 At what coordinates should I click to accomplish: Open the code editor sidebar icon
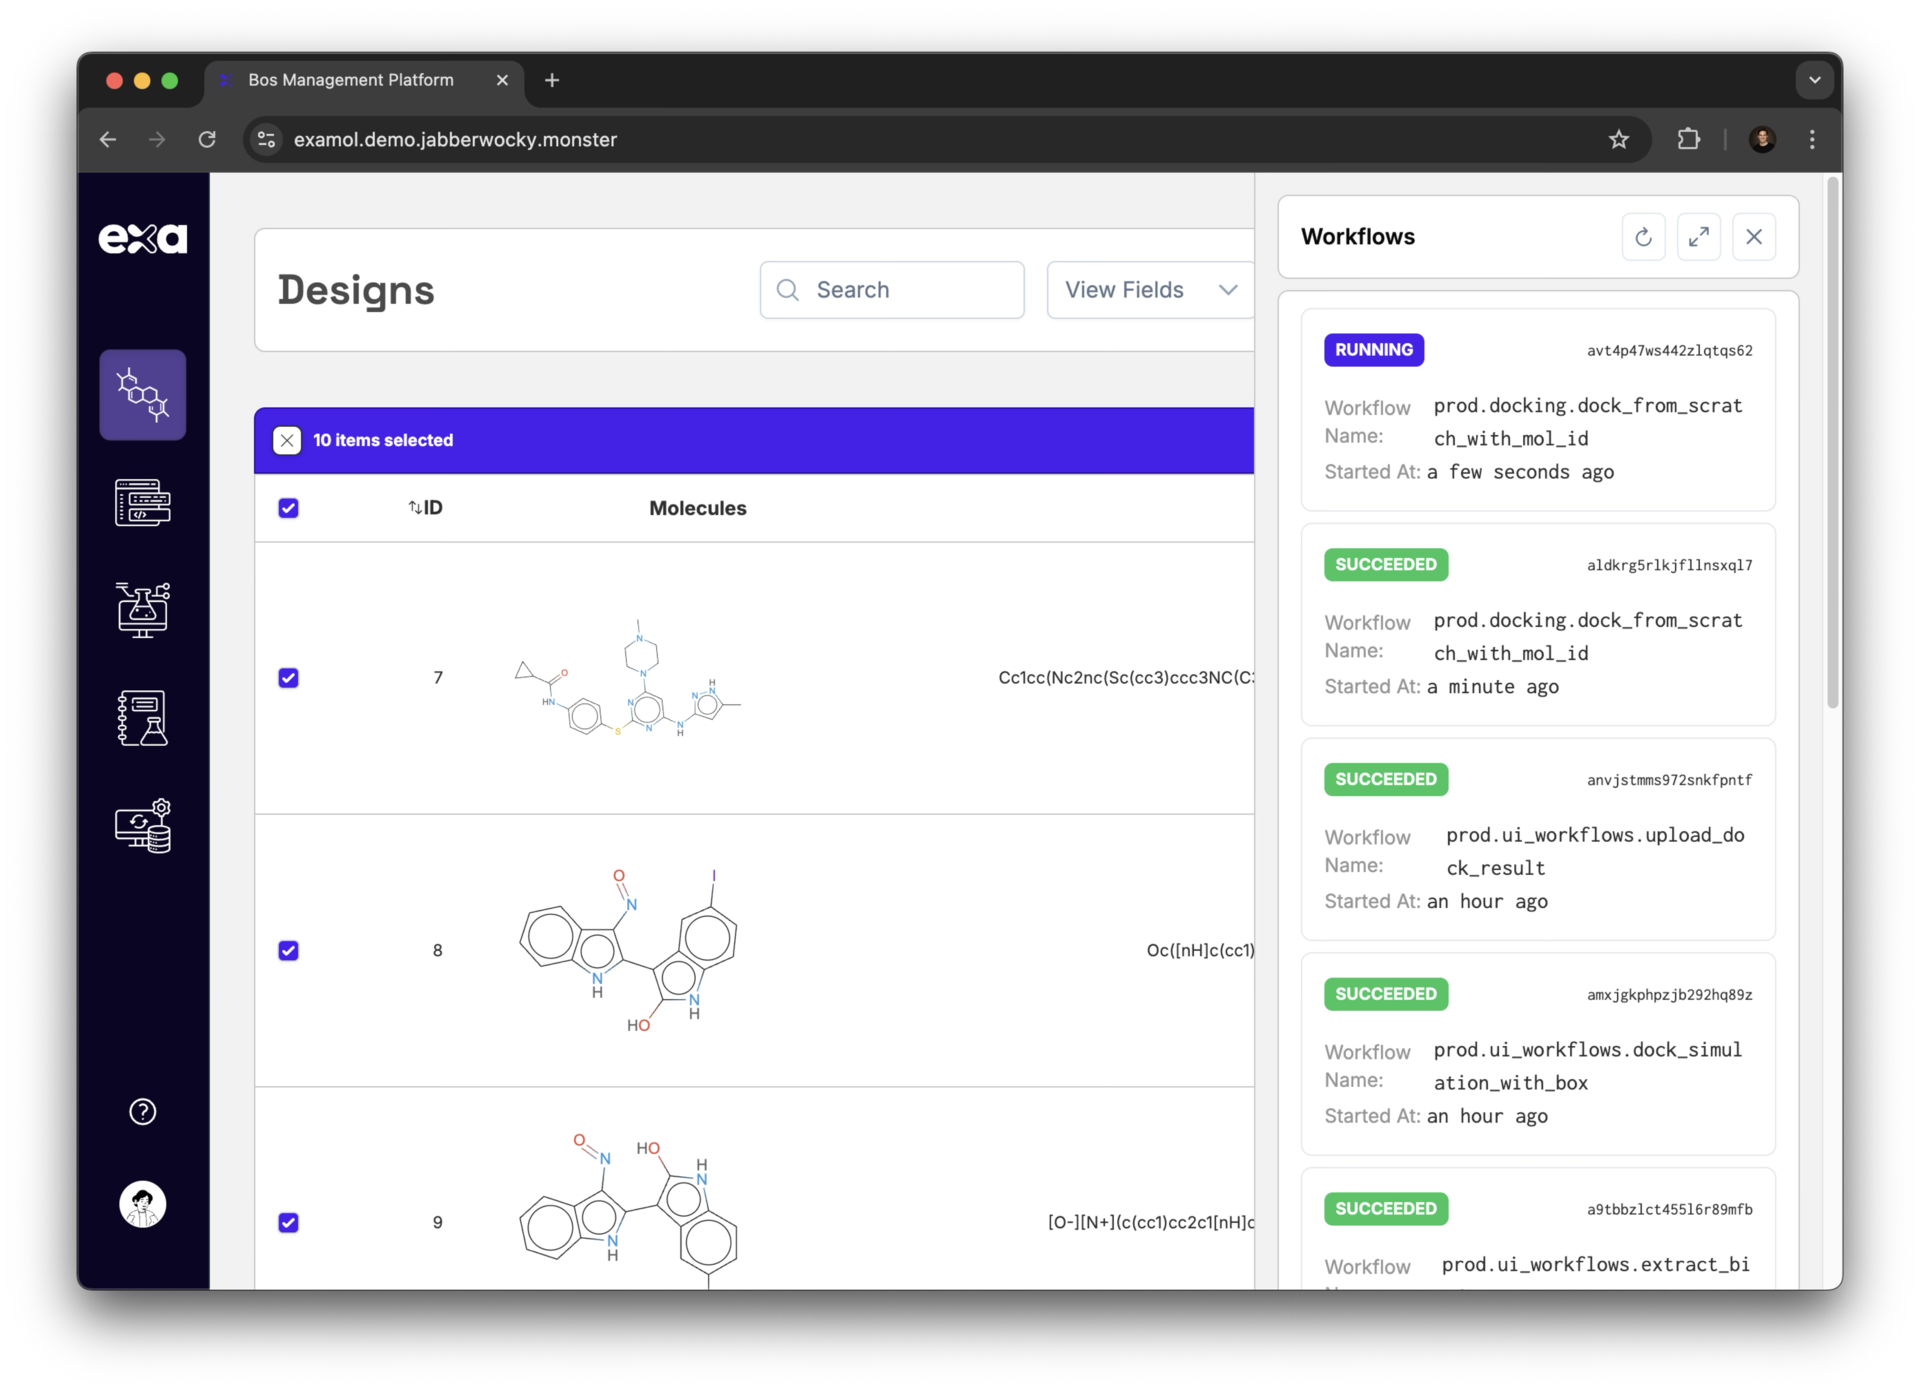142,502
